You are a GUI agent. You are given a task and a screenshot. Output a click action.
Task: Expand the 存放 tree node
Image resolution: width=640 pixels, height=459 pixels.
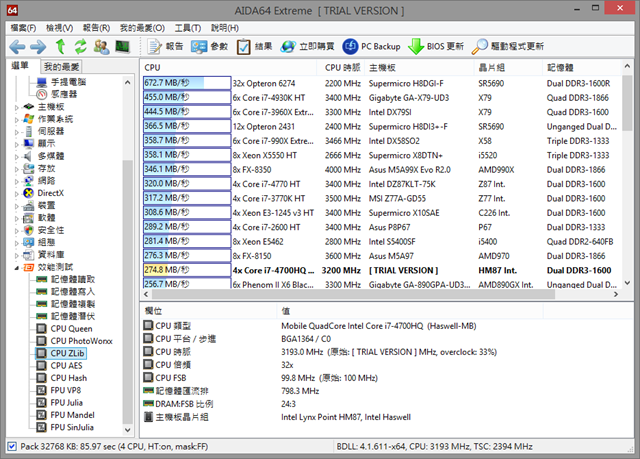point(17,169)
